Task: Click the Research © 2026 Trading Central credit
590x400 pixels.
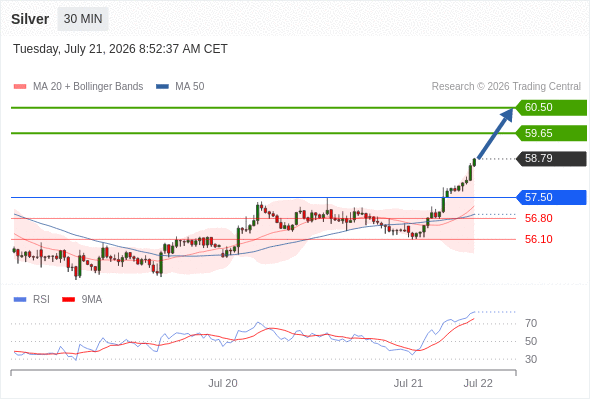Action: pyautogui.click(x=506, y=87)
